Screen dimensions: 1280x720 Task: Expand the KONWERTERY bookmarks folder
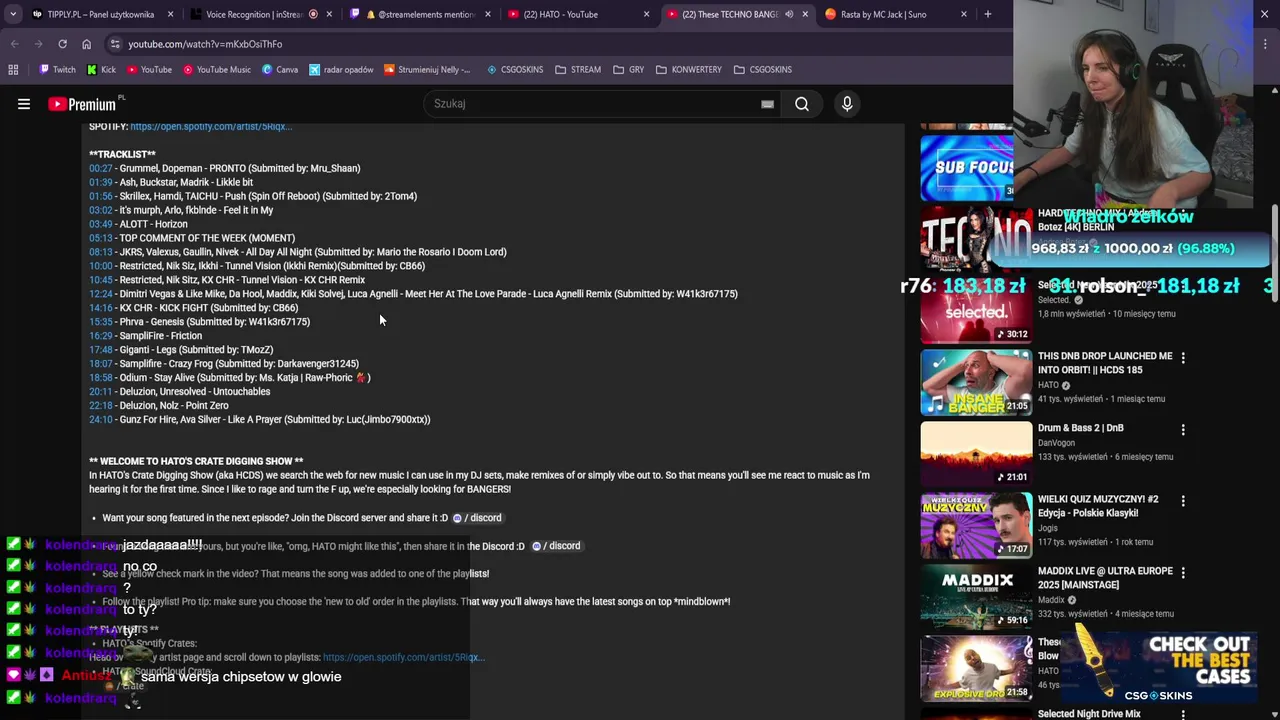point(689,70)
